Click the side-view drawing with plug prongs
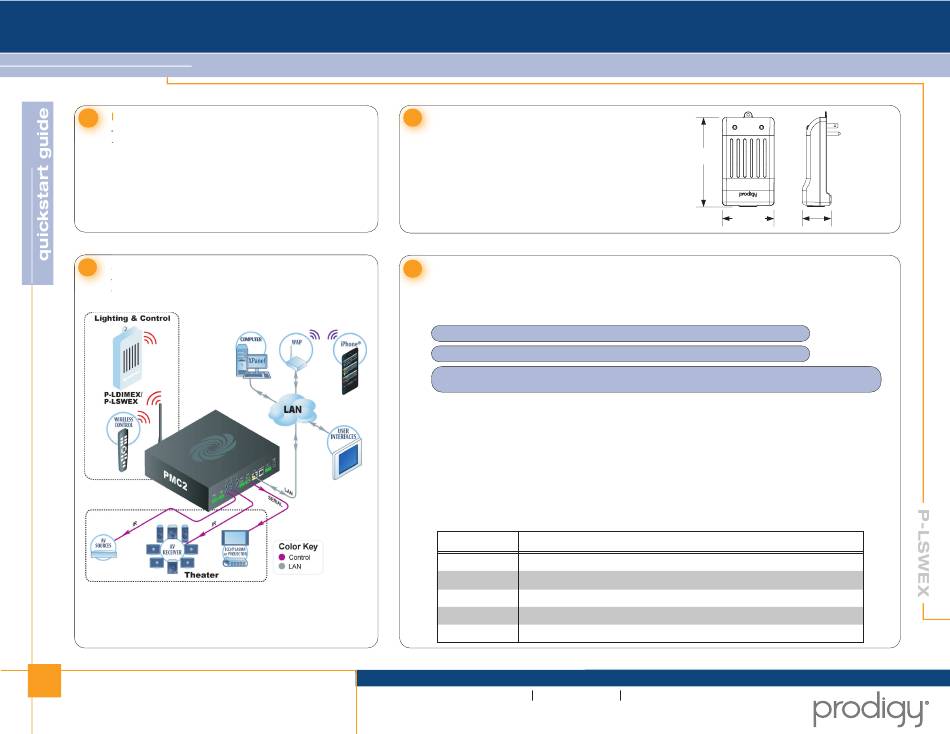The width and height of the screenshot is (950, 734). [820, 161]
